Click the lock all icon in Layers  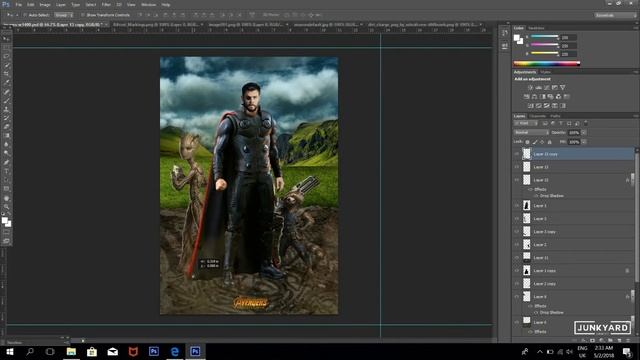549,142
